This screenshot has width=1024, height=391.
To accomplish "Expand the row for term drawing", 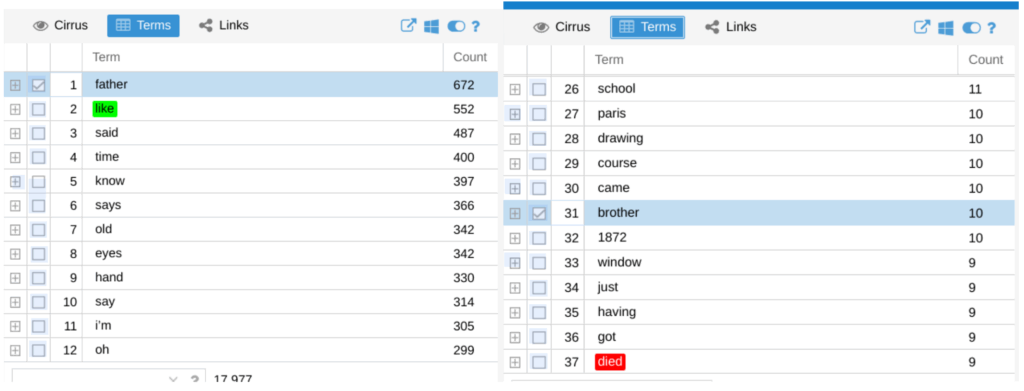I will (x=515, y=139).
